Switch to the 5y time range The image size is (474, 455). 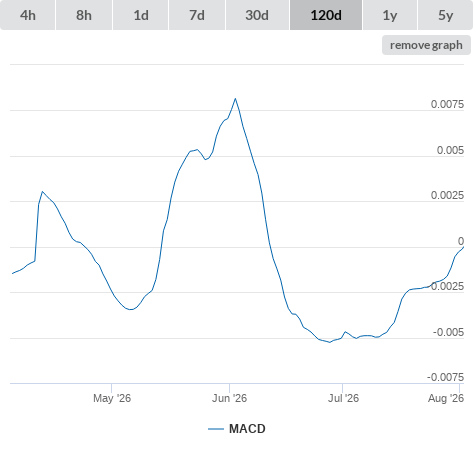[445, 15]
